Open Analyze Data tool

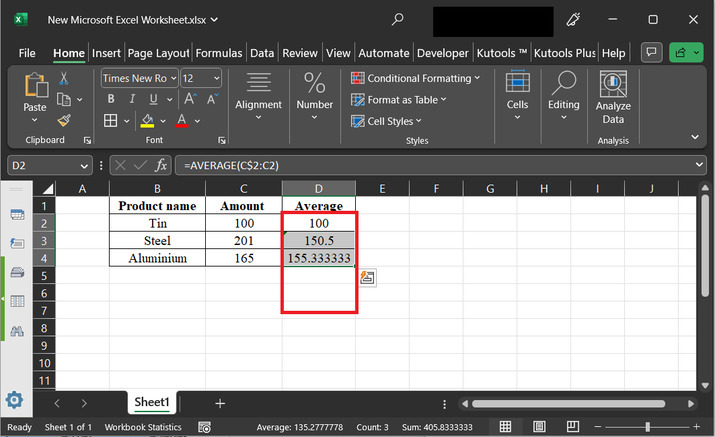(613, 98)
